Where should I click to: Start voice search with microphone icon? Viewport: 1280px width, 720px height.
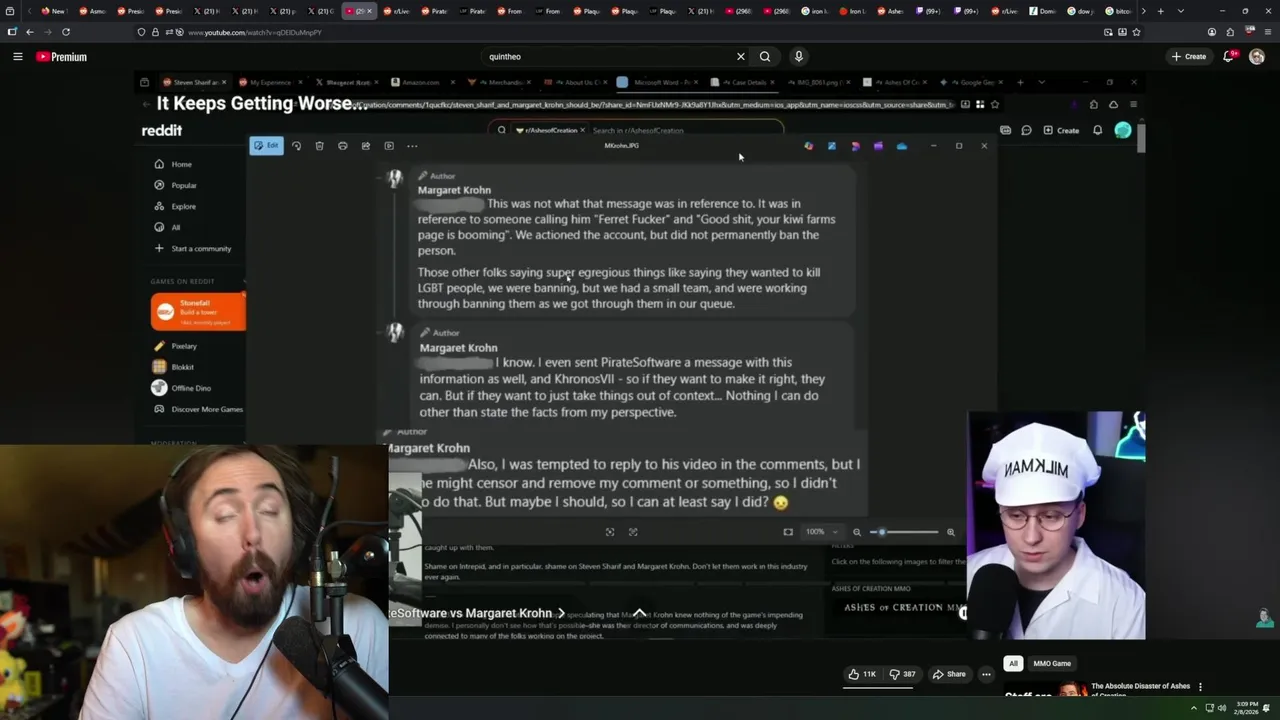pos(798,57)
